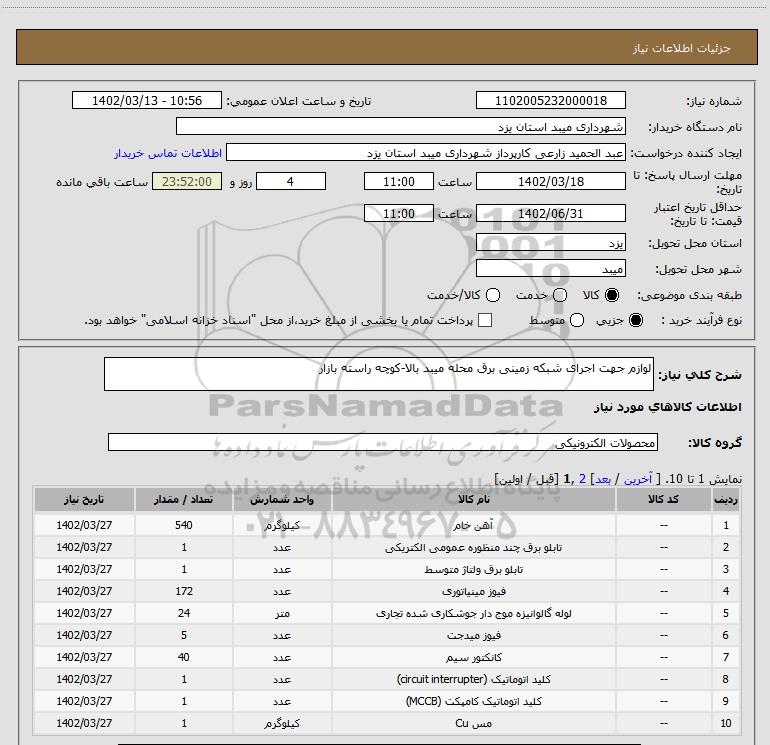Viewport: 770px width, 745px height.
Task: Click the نام کالا column header
Action: [474, 499]
